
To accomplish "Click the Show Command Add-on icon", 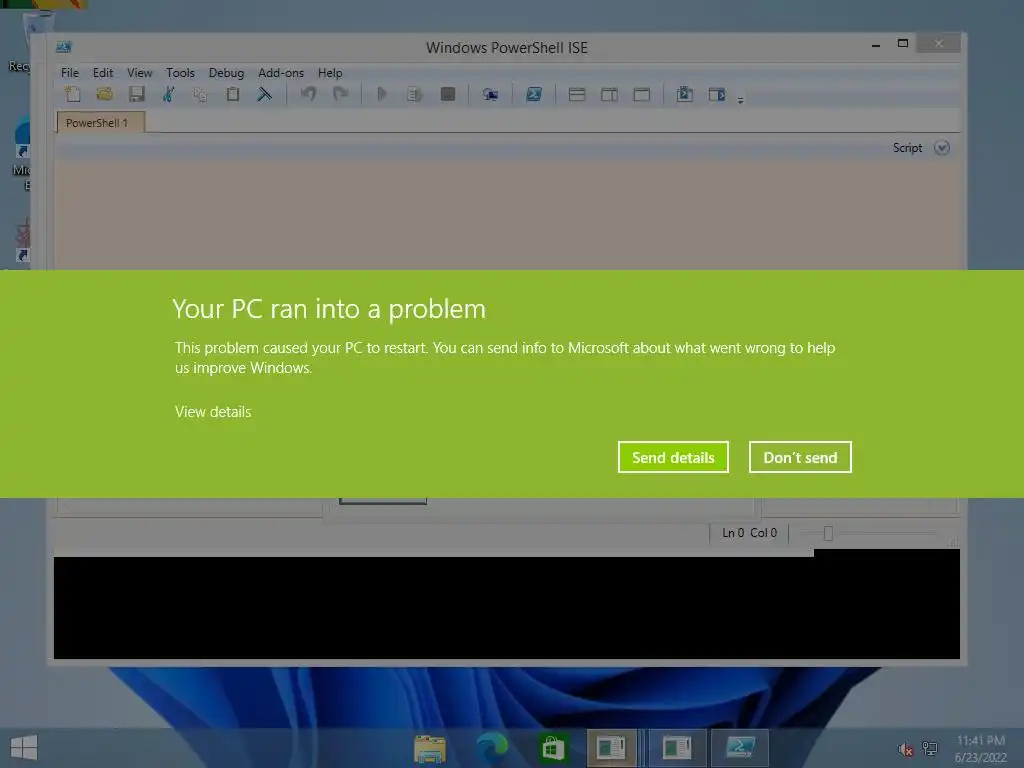I will 717,95.
